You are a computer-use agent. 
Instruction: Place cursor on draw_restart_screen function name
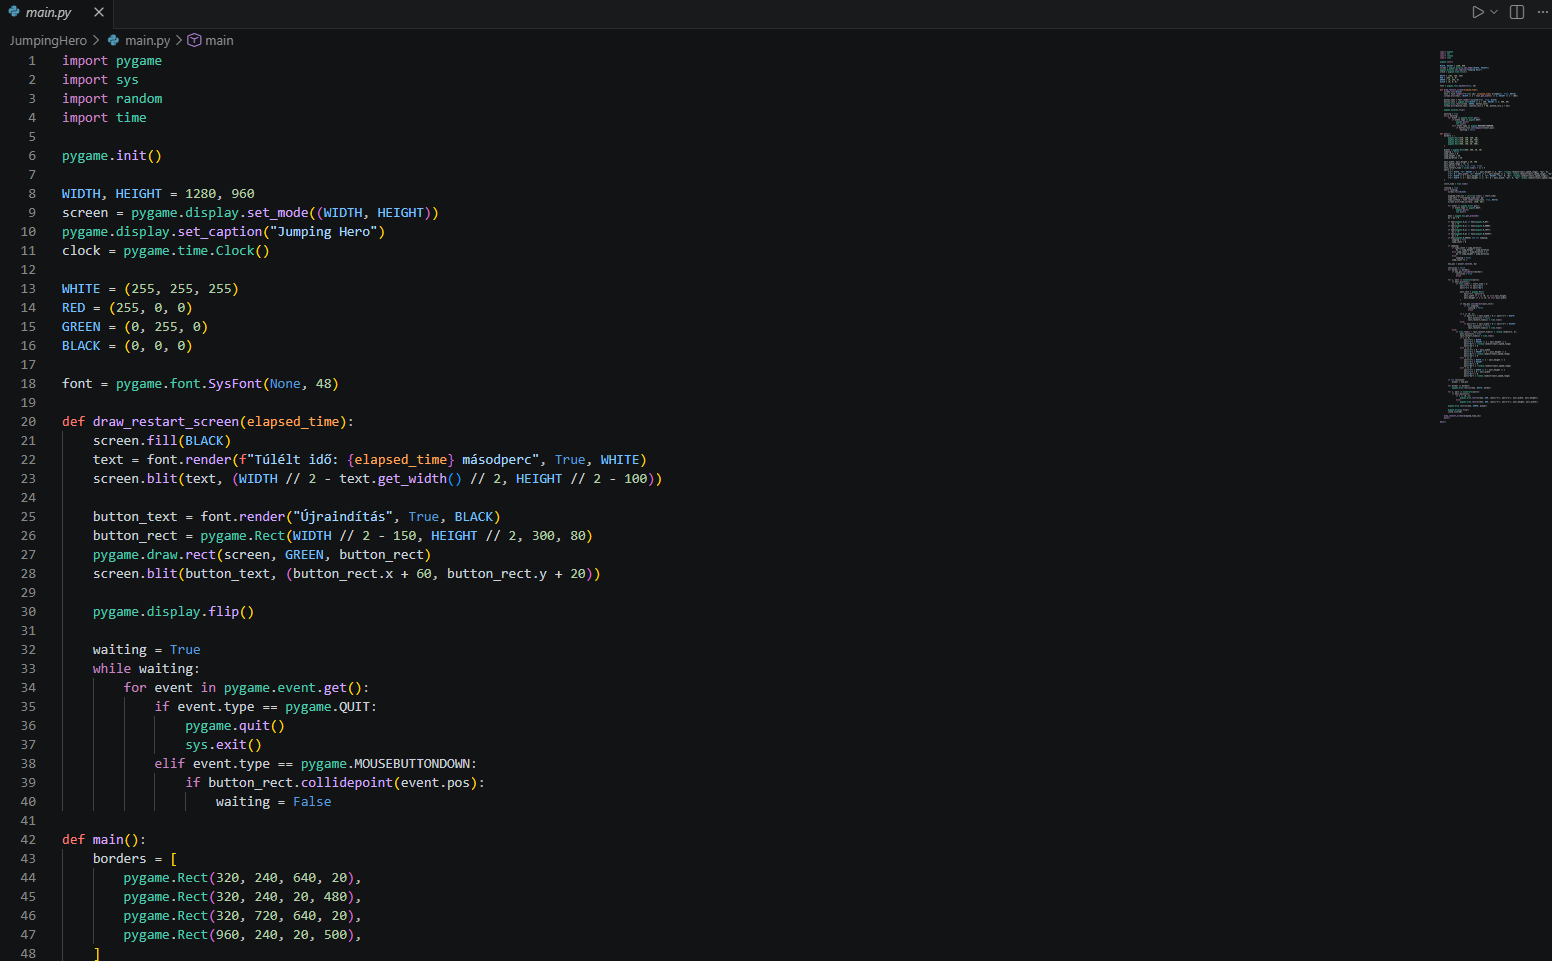(166, 421)
